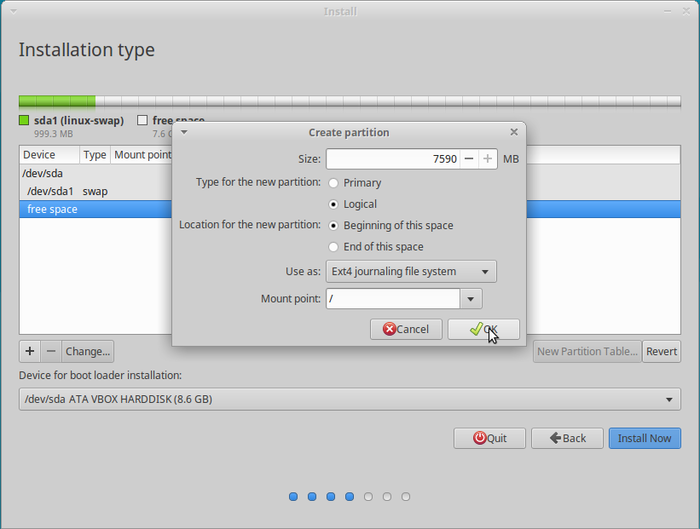Close the Install window

687,12
